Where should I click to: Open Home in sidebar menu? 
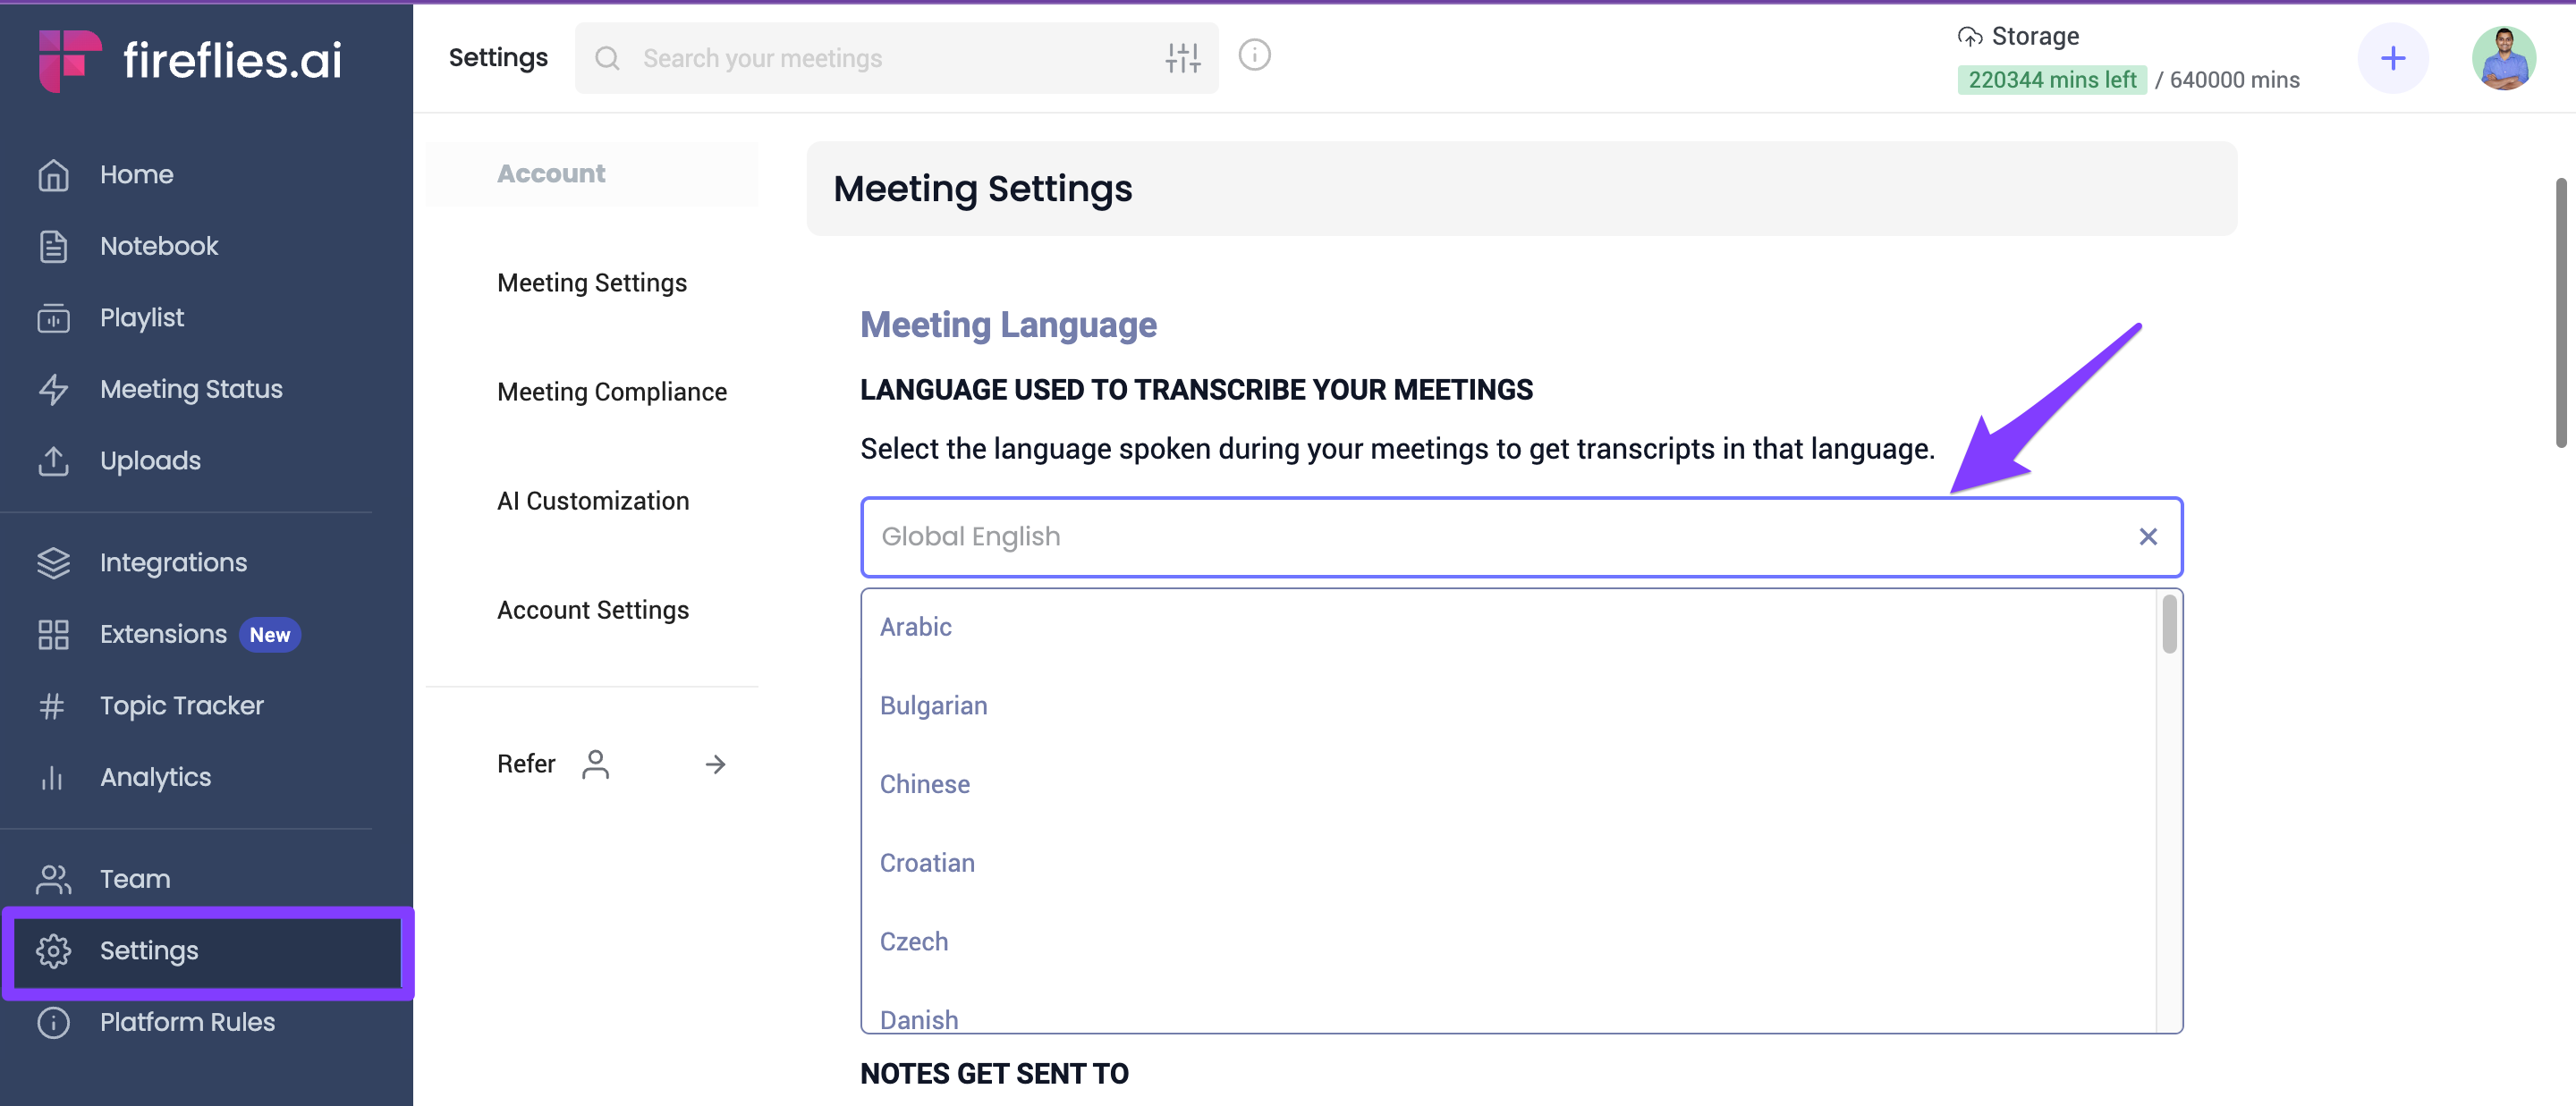click(136, 175)
